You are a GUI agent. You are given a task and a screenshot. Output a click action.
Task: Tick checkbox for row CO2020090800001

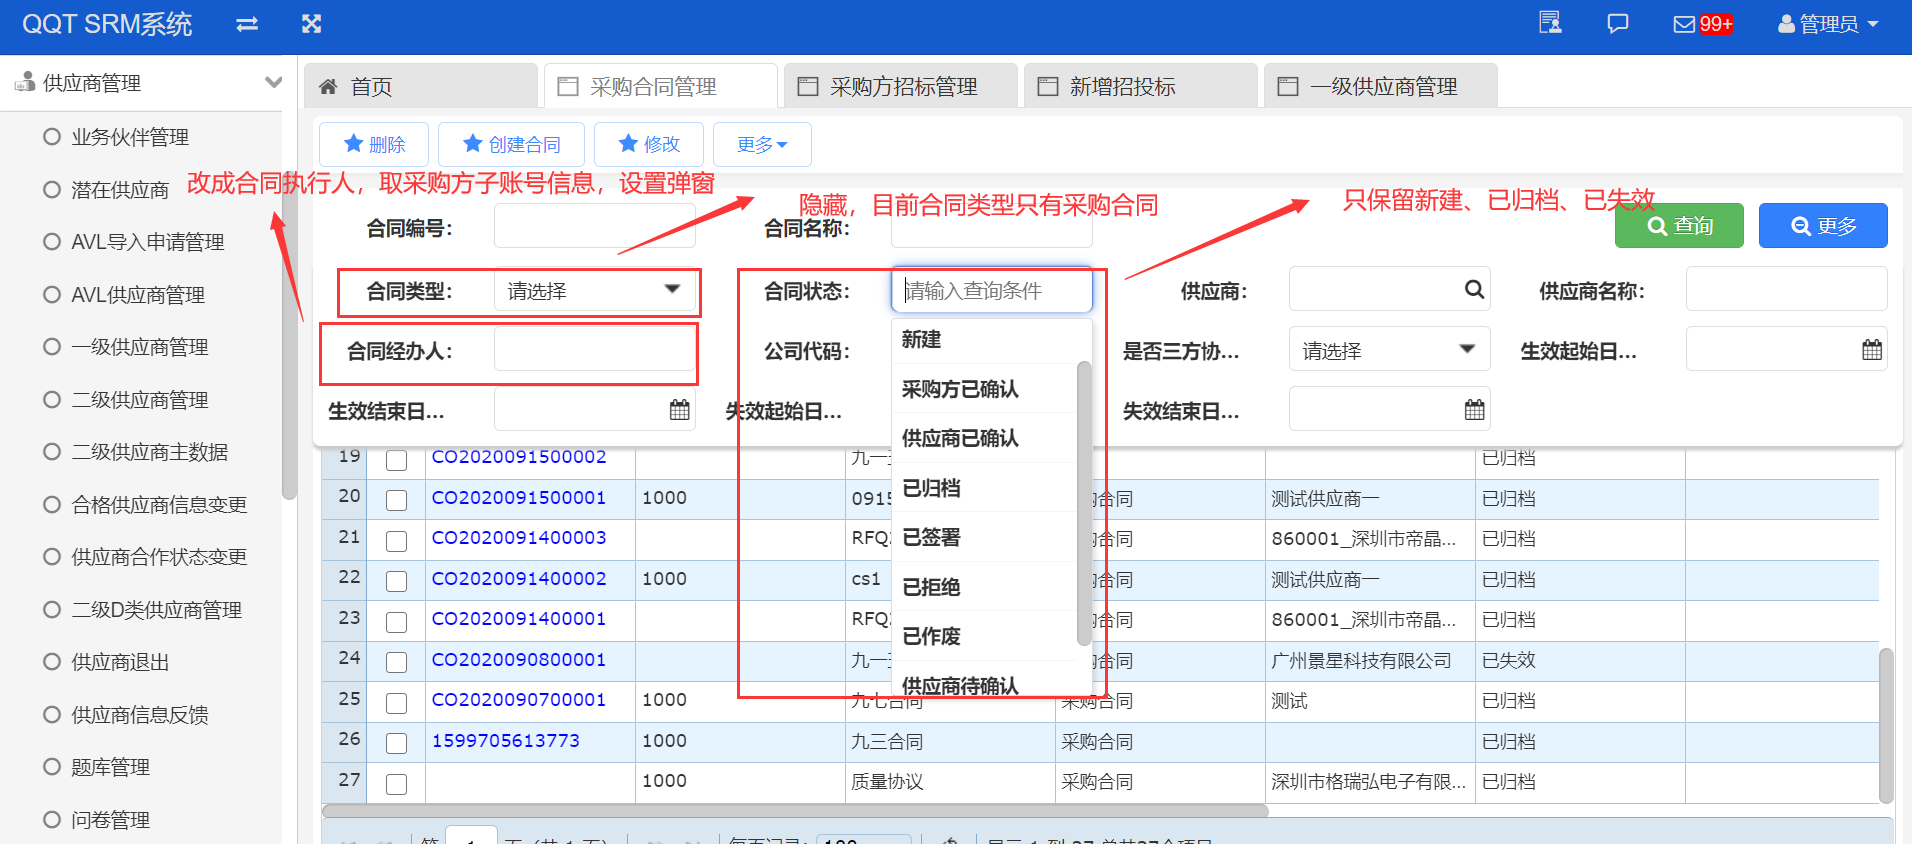(x=397, y=662)
